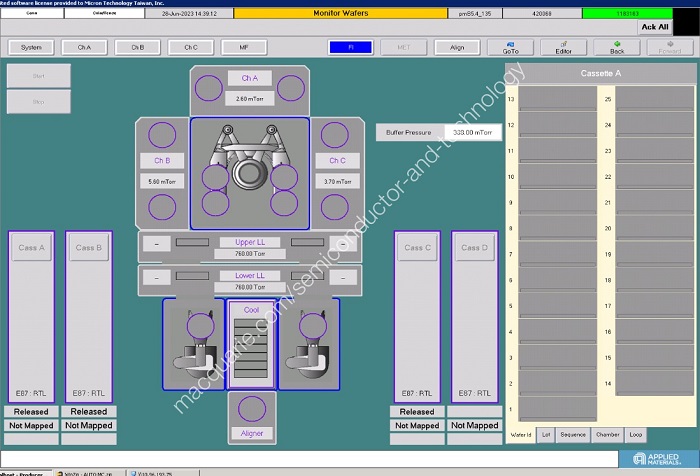Switch to the Sequence tab
Image resolution: width=700 pixels, height=476 pixels.
573,435
